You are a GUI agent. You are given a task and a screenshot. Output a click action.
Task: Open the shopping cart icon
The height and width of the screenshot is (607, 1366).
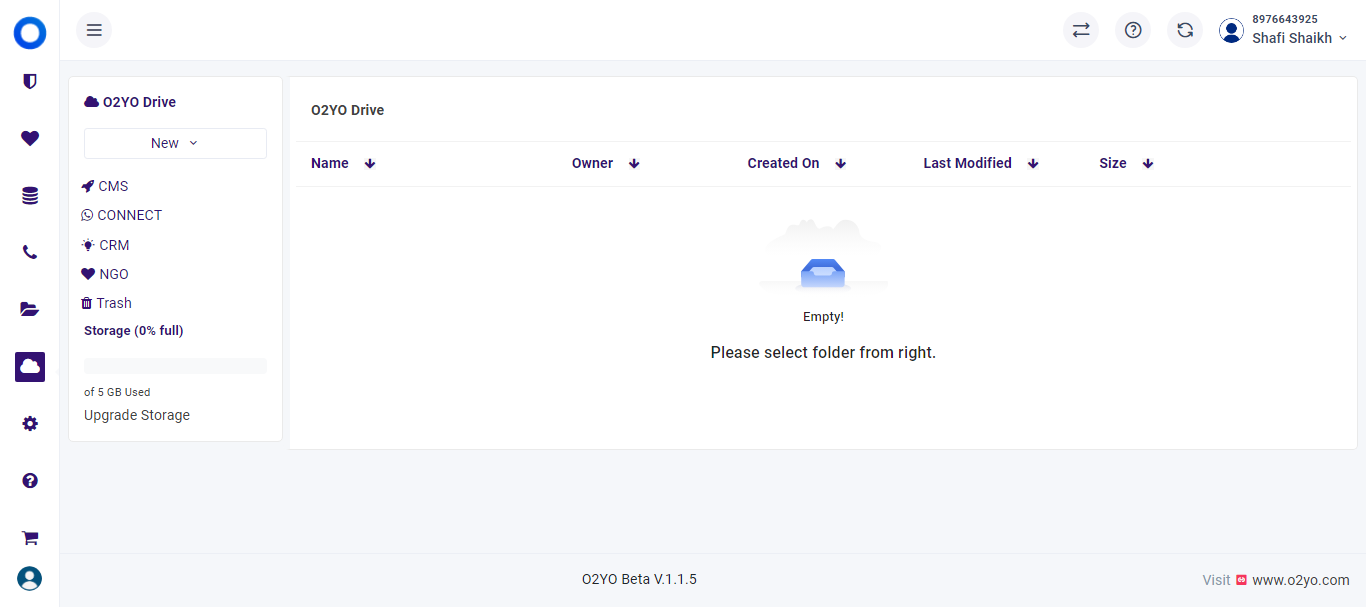pos(30,538)
